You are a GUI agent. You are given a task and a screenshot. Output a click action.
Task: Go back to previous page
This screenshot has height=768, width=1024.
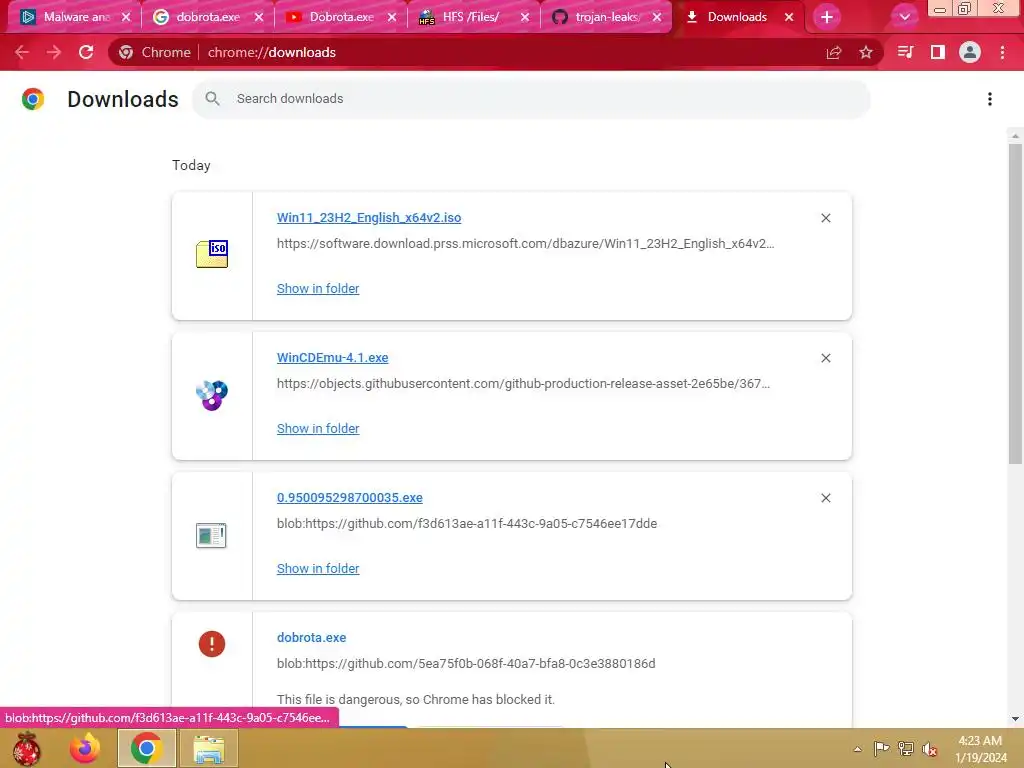pyautogui.click(x=22, y=52)
